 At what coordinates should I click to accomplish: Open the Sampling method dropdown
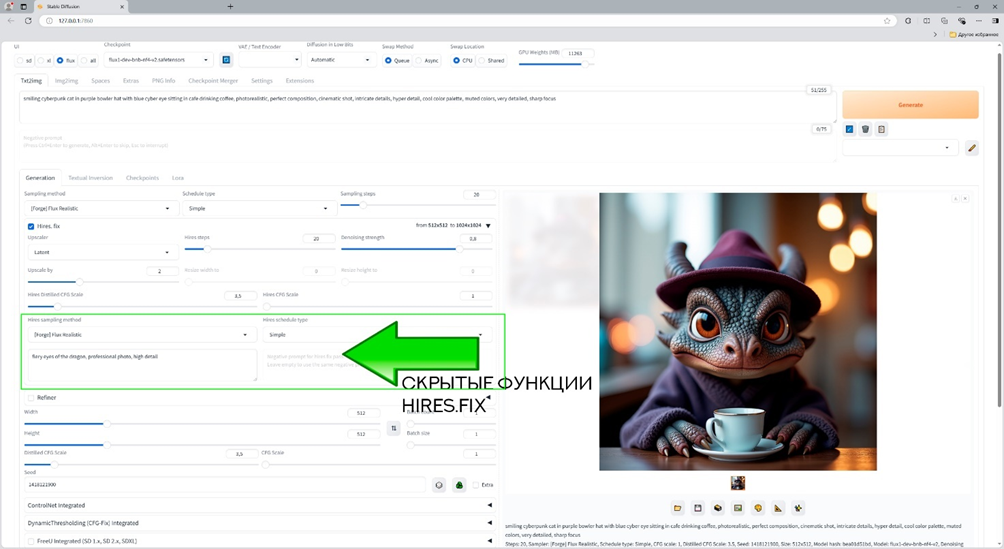[101, 208]
